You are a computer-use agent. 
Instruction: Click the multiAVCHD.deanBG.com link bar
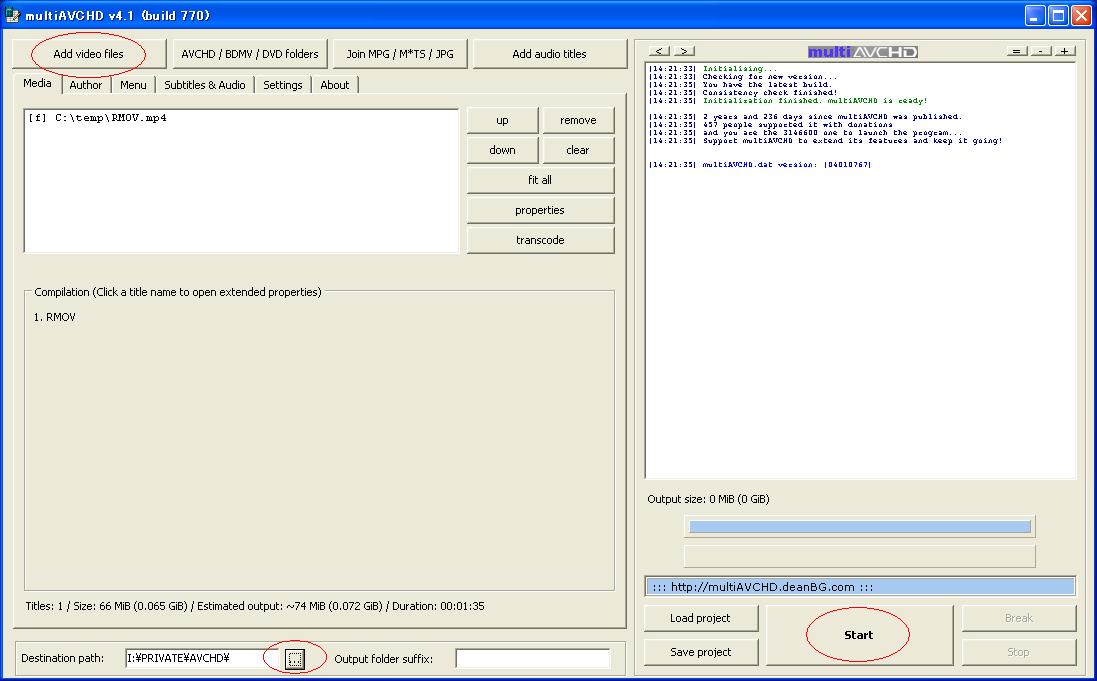tap(860, 587)
